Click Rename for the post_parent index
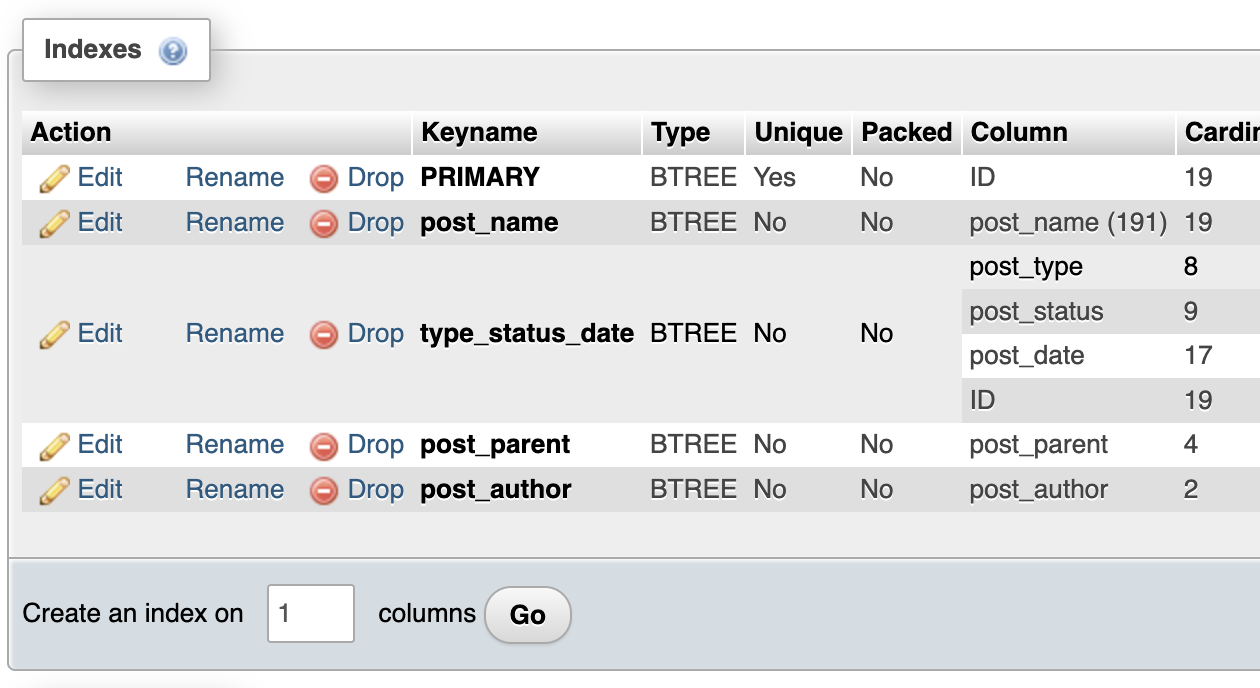 tap(235, 444)
